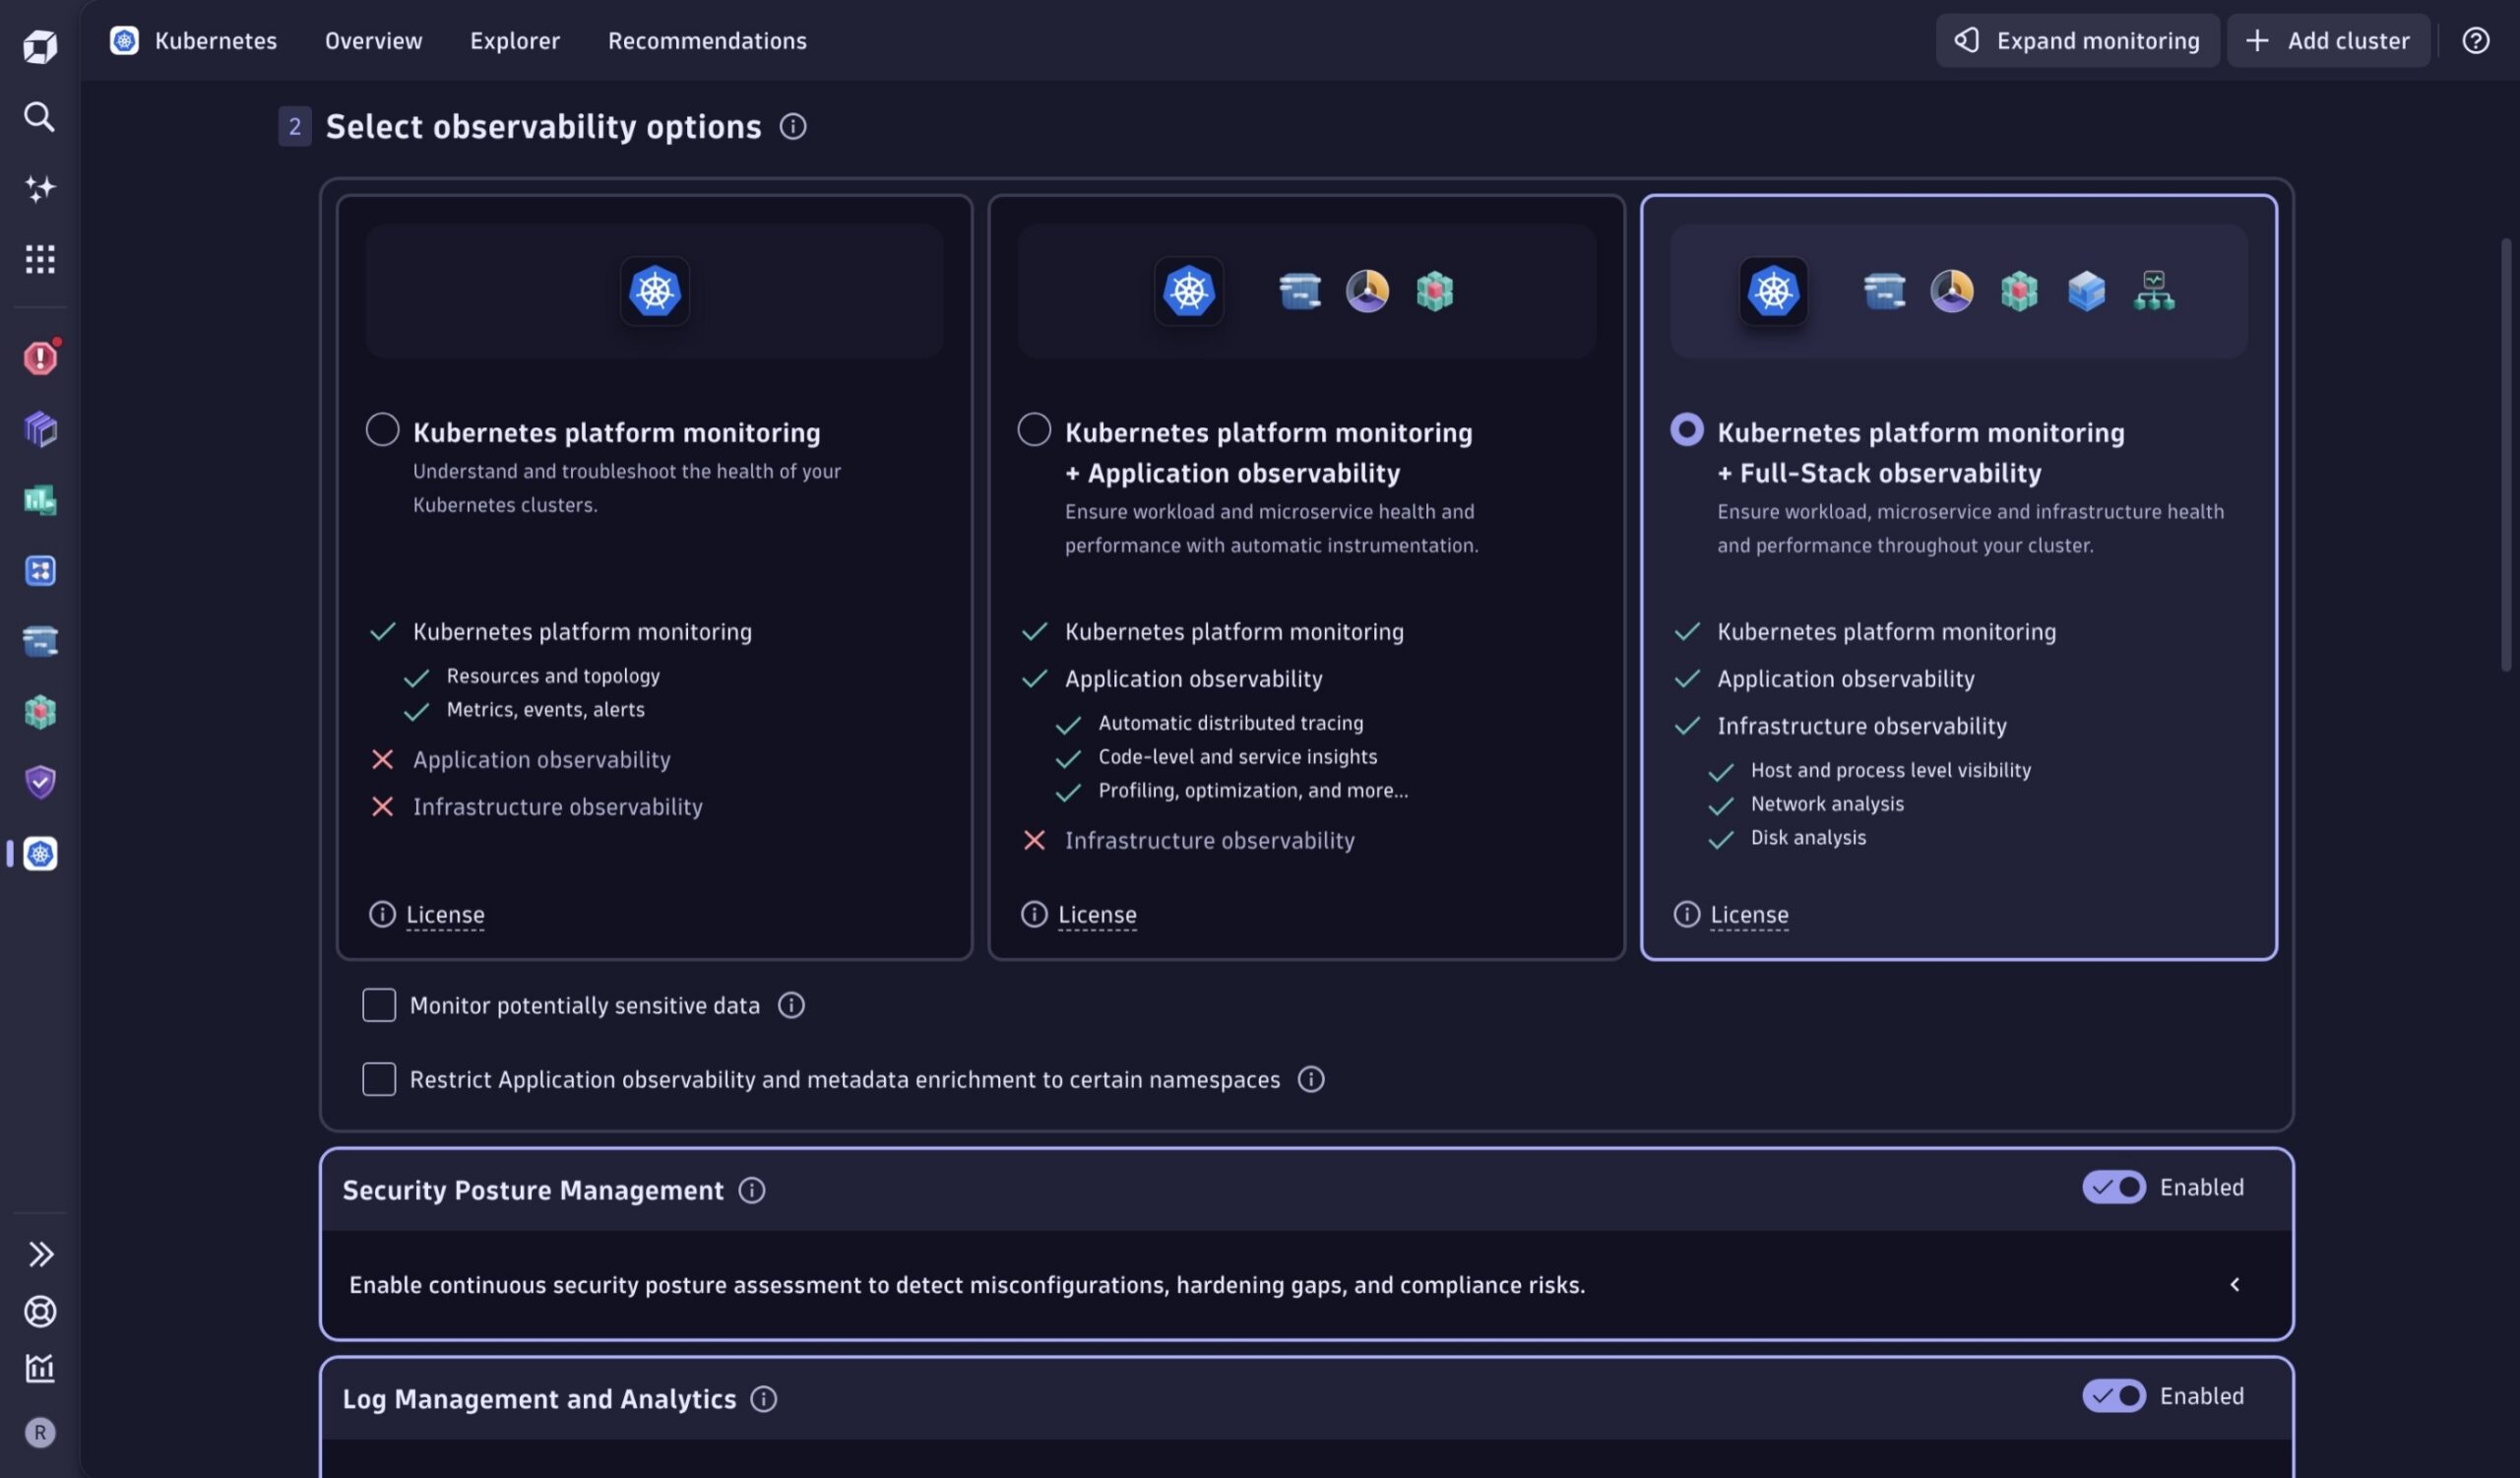
Task: Click the Add cluster button
Action: click(2328, 41)
